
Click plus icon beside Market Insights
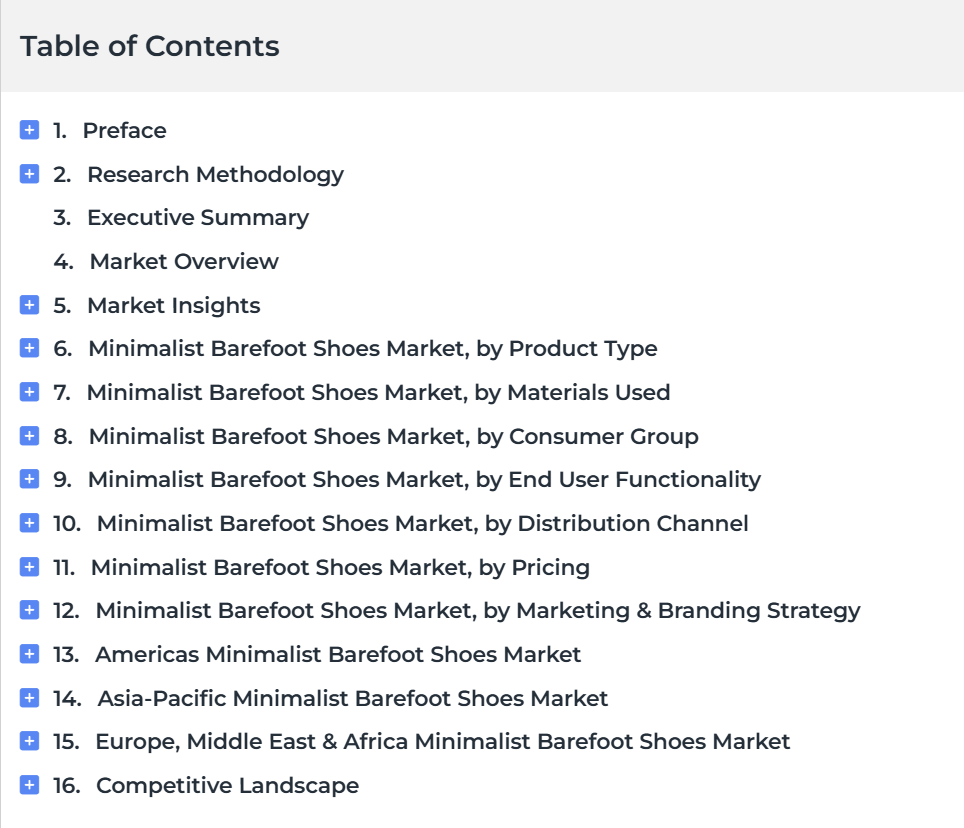29,305
